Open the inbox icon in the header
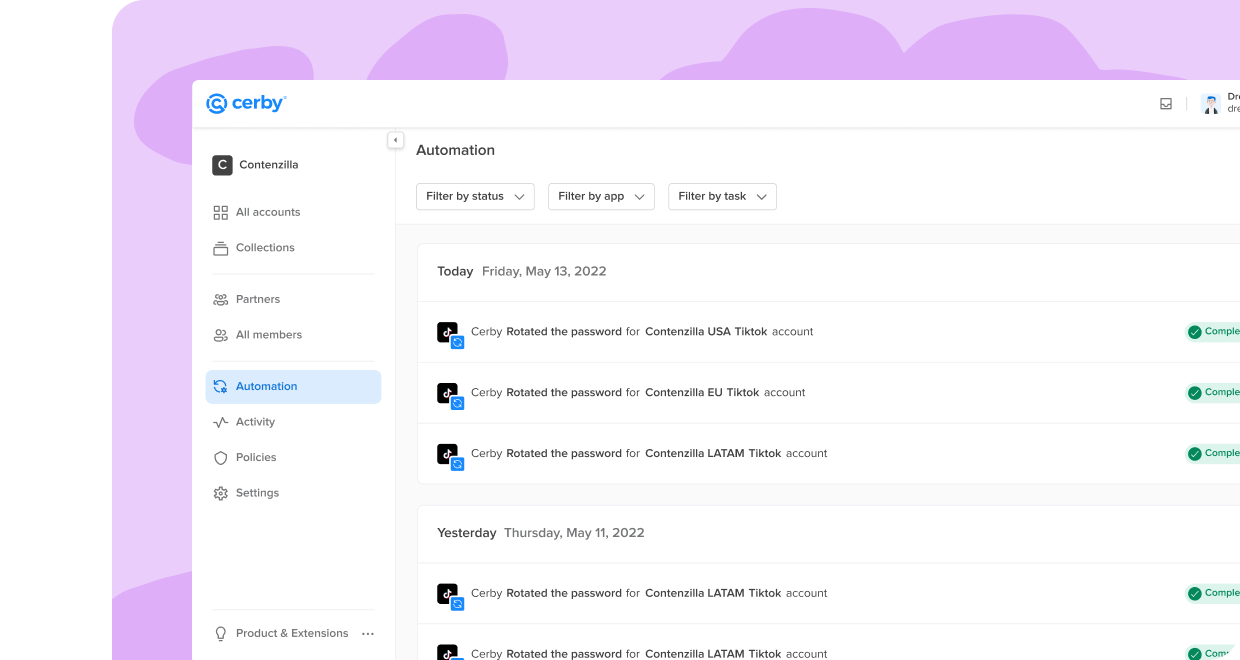 pyautogui.click(x=1166, y=104)
